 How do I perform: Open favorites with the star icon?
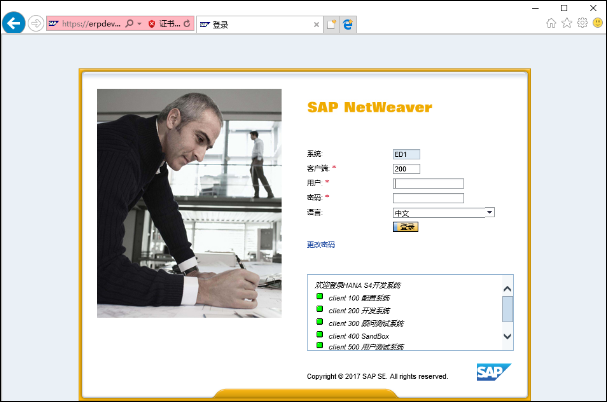coord(567,23)
